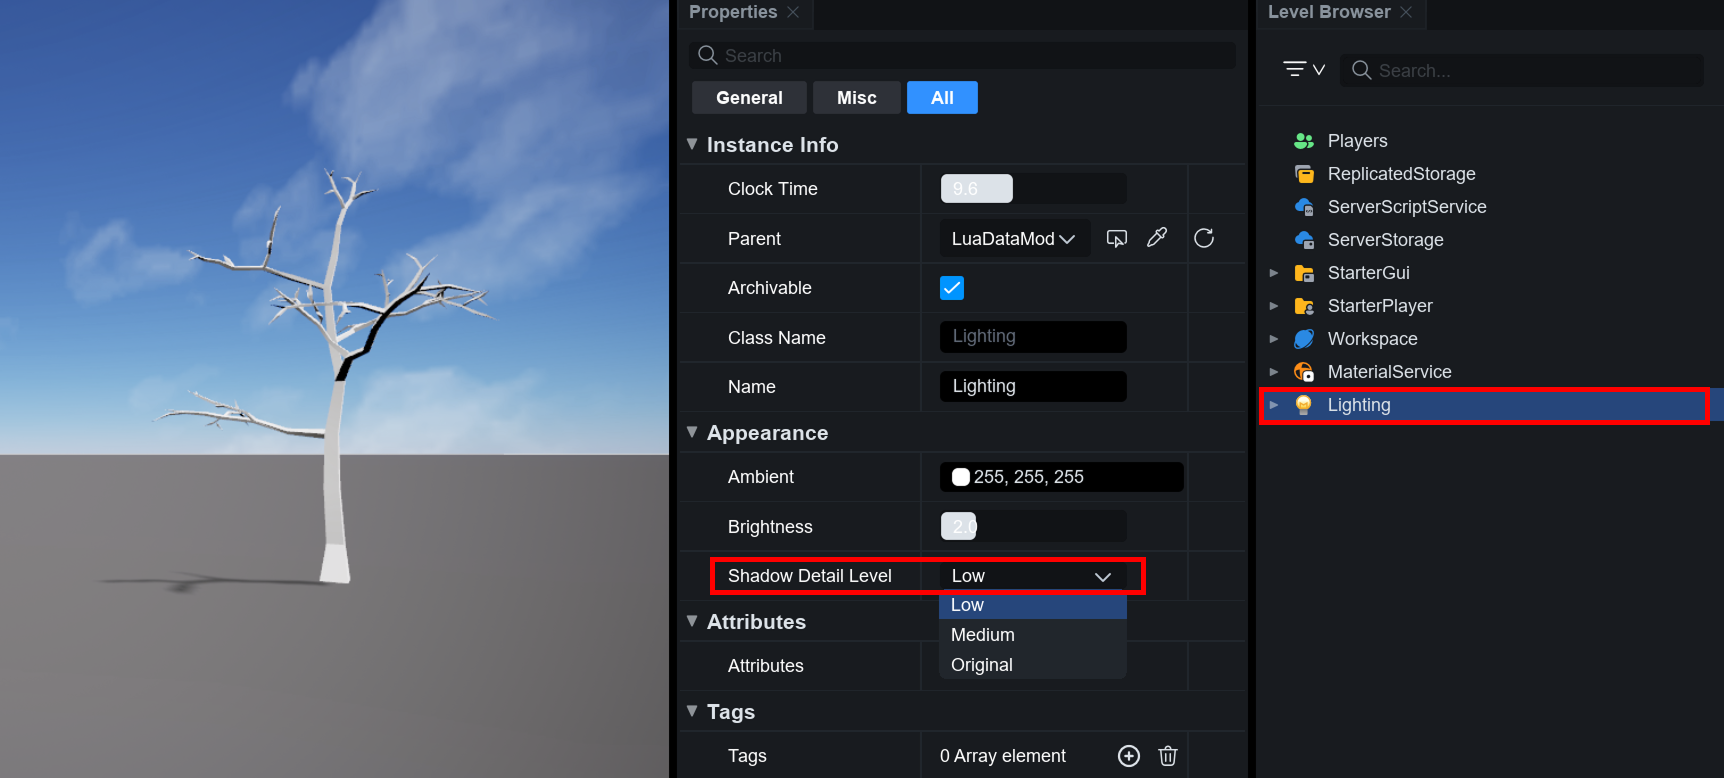
Task: Open the LuaDataMod parent dropdown
Action: click(1013, 239)
